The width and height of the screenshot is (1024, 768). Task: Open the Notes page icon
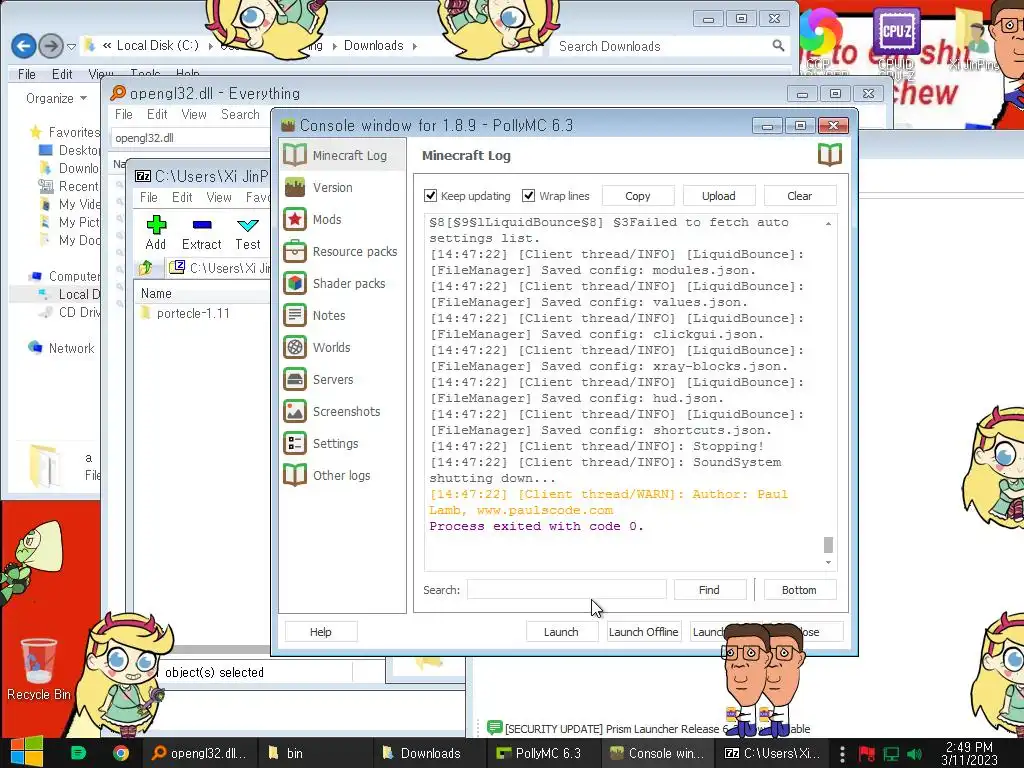tap(295, 315)
